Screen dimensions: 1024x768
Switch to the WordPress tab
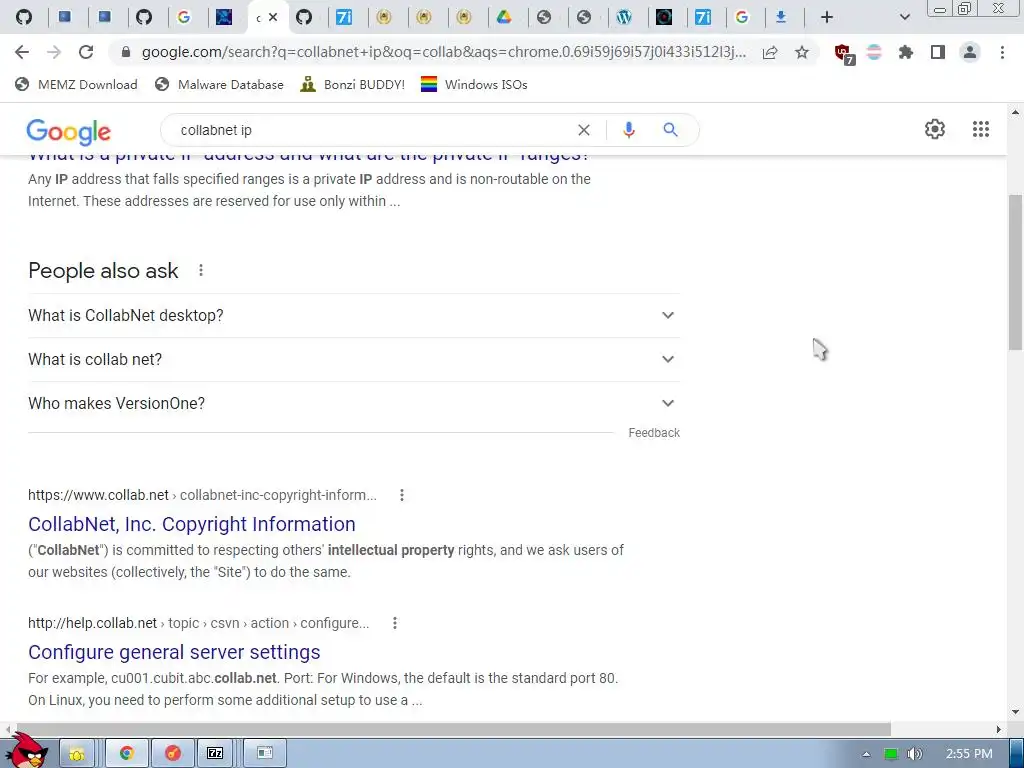pyautogui.click(x=624, y=18)
